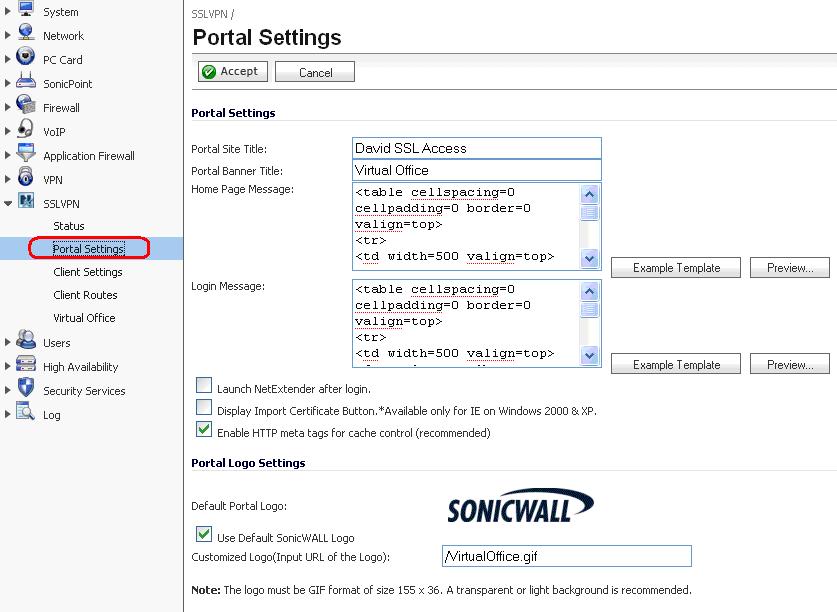This screenshot has width=837, height=612.
Task: Expand the System menu arrow
Action: tap(7, 11)
